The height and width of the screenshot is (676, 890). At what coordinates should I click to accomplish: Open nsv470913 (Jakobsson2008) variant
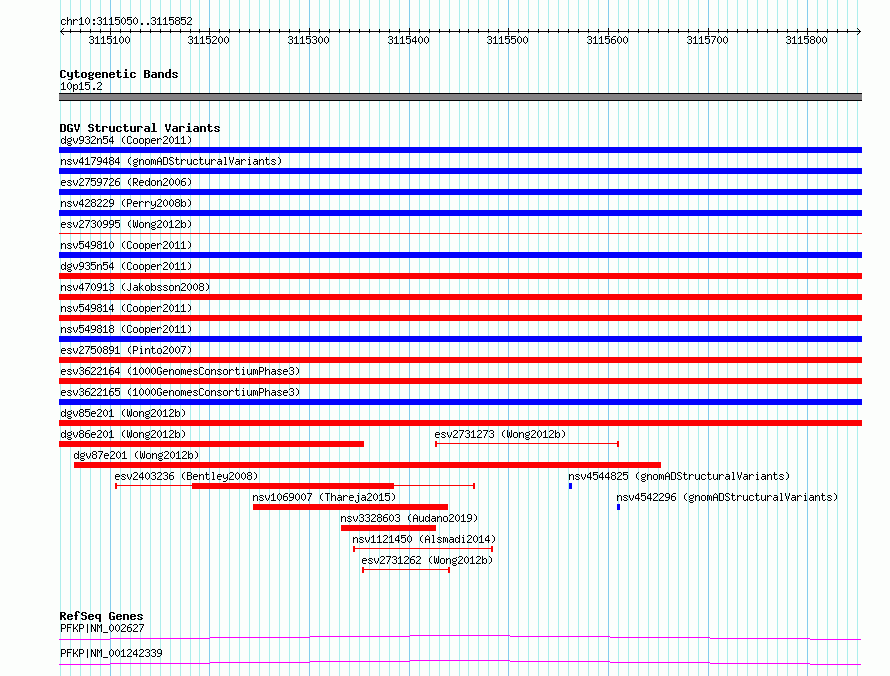tap(135, 287)
